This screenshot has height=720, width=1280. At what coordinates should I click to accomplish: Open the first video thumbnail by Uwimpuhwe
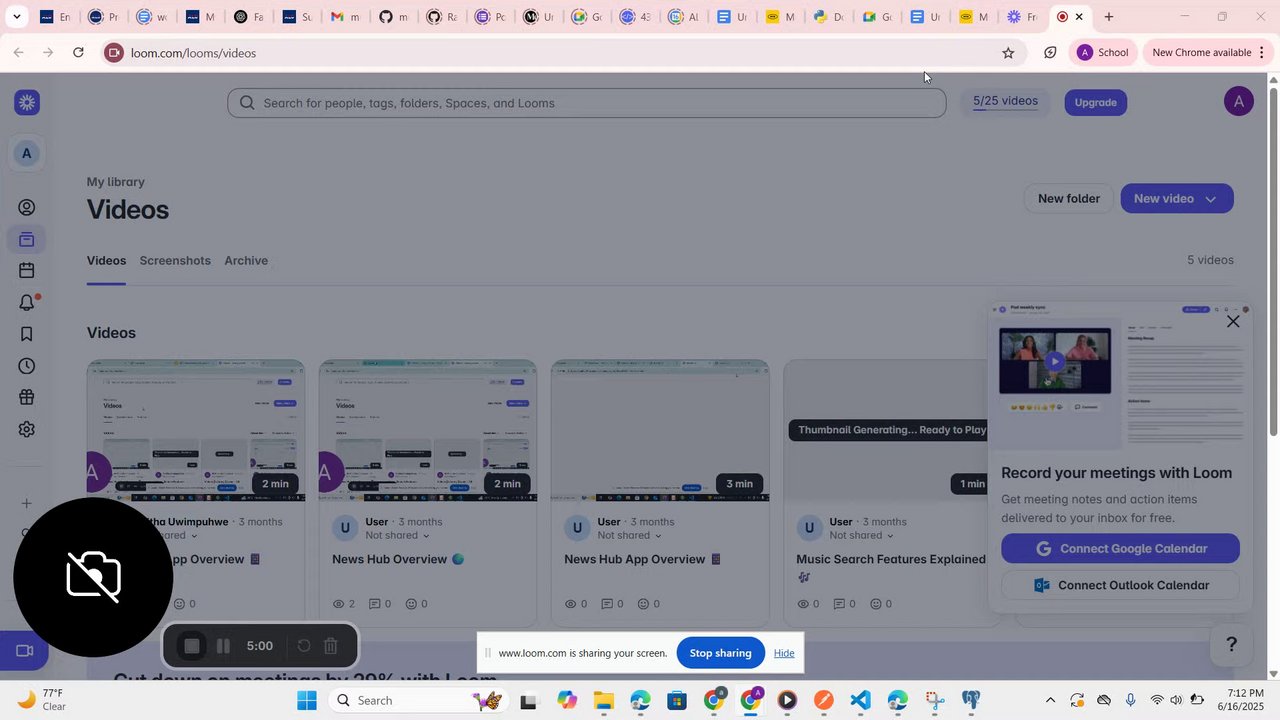pos(196,431)
